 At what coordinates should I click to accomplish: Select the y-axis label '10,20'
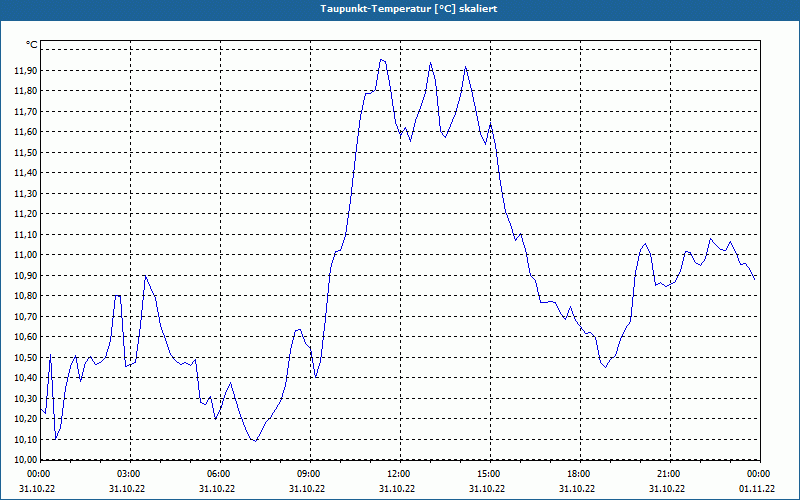coord(26,419)
